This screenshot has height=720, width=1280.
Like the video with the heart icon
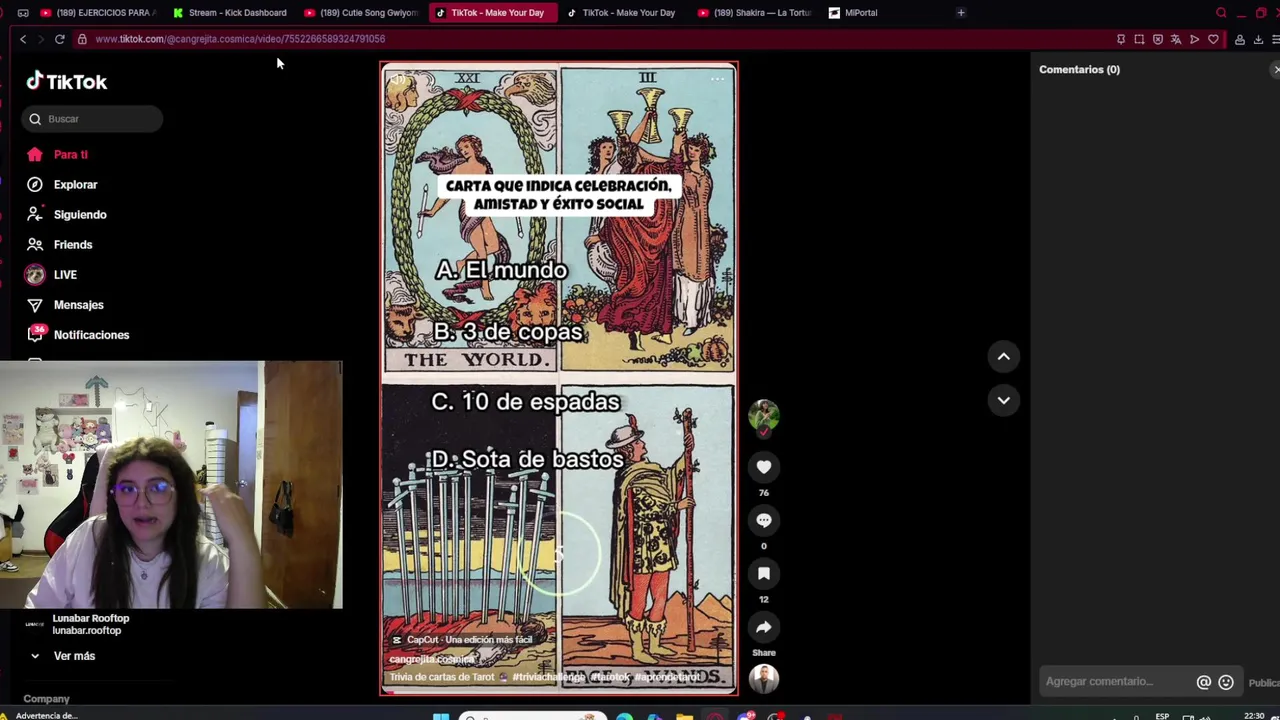coord(764,467)
